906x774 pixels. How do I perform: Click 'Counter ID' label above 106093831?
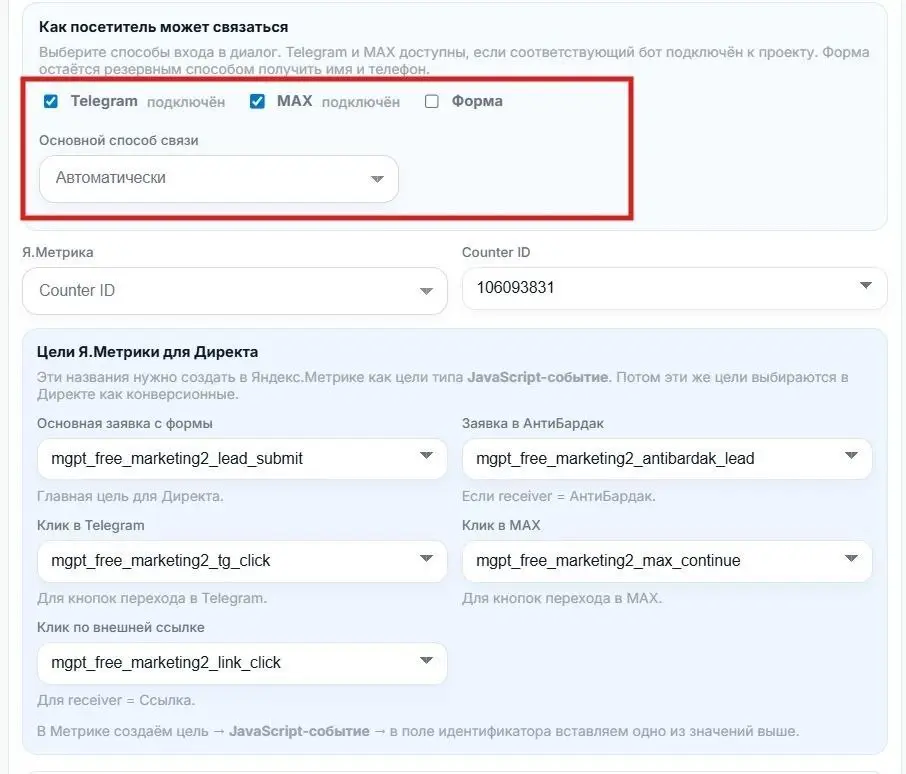(496, 252)
